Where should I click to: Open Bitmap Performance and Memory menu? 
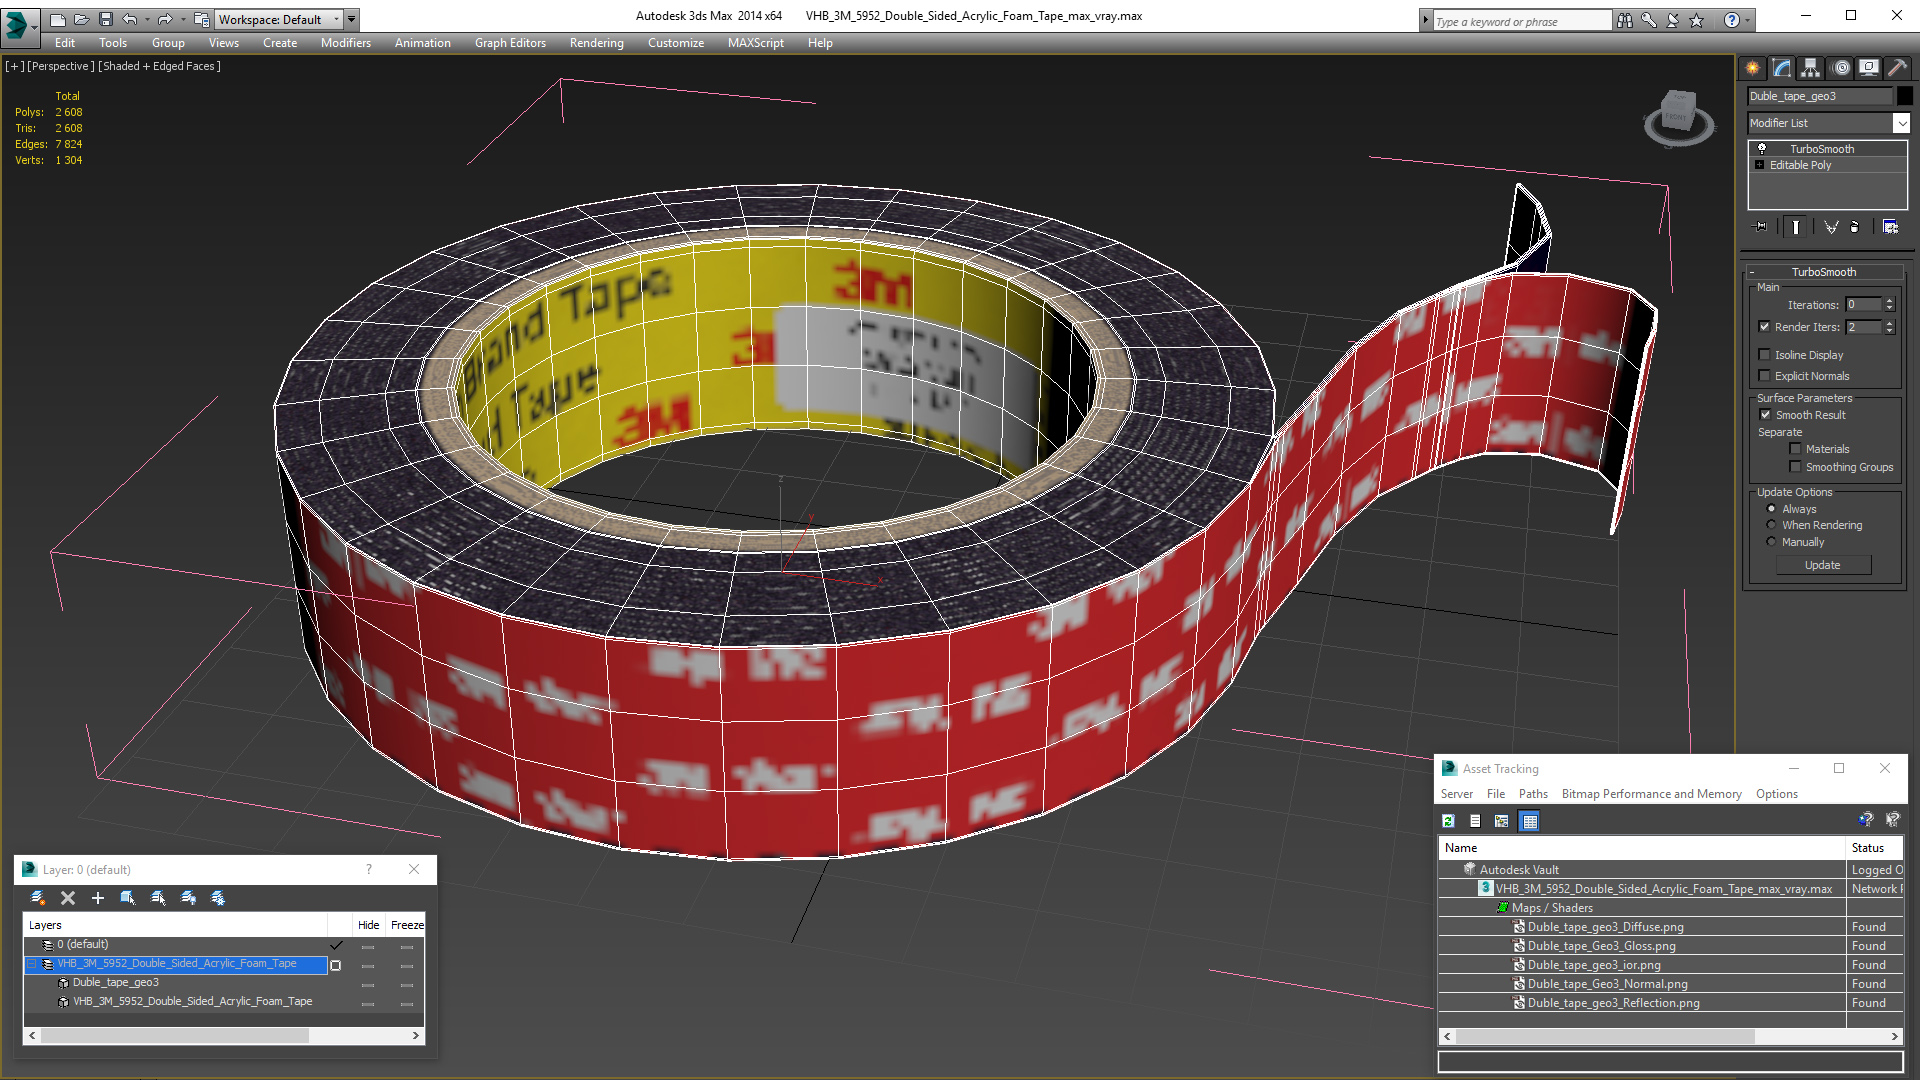pos(1651,794)
